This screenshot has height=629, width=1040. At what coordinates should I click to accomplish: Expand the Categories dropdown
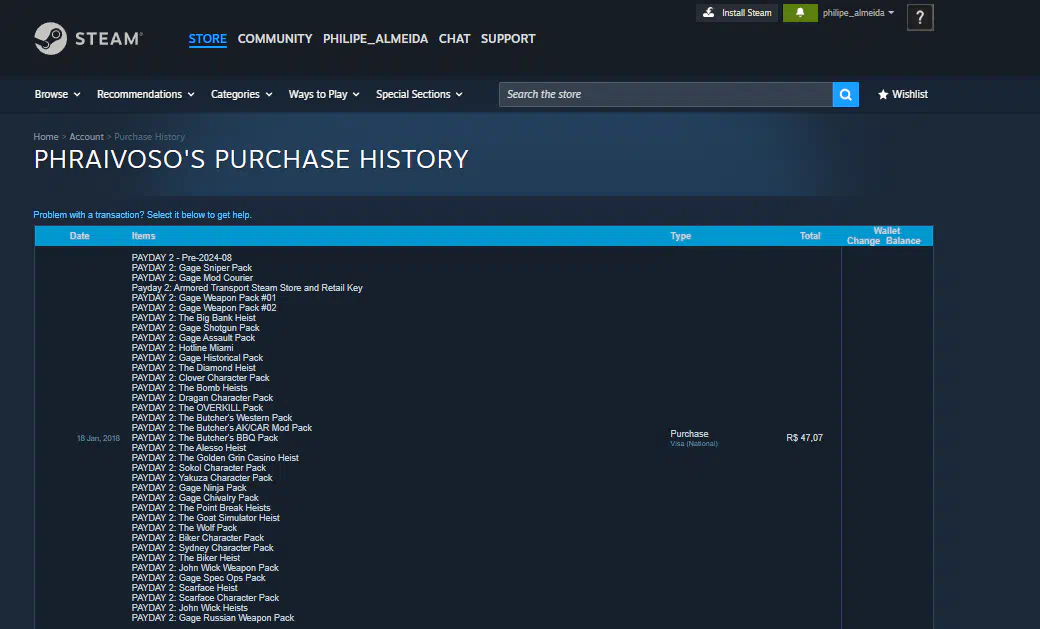pos(241,94)
